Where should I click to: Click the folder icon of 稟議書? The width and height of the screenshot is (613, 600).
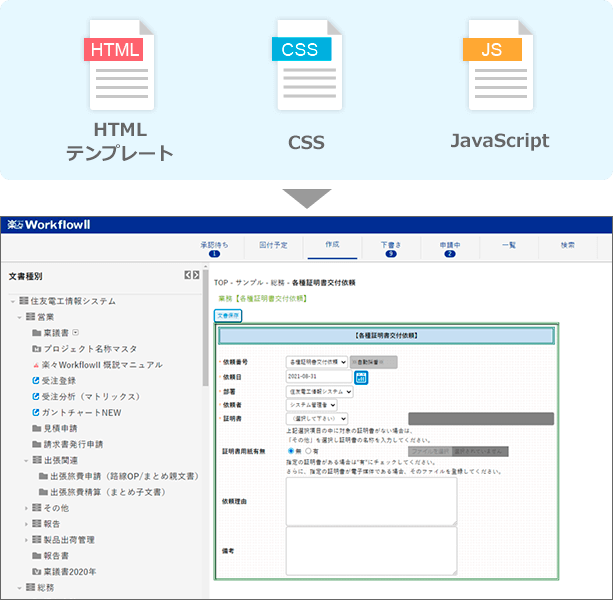pyautogui.click(x=37, y=333)
